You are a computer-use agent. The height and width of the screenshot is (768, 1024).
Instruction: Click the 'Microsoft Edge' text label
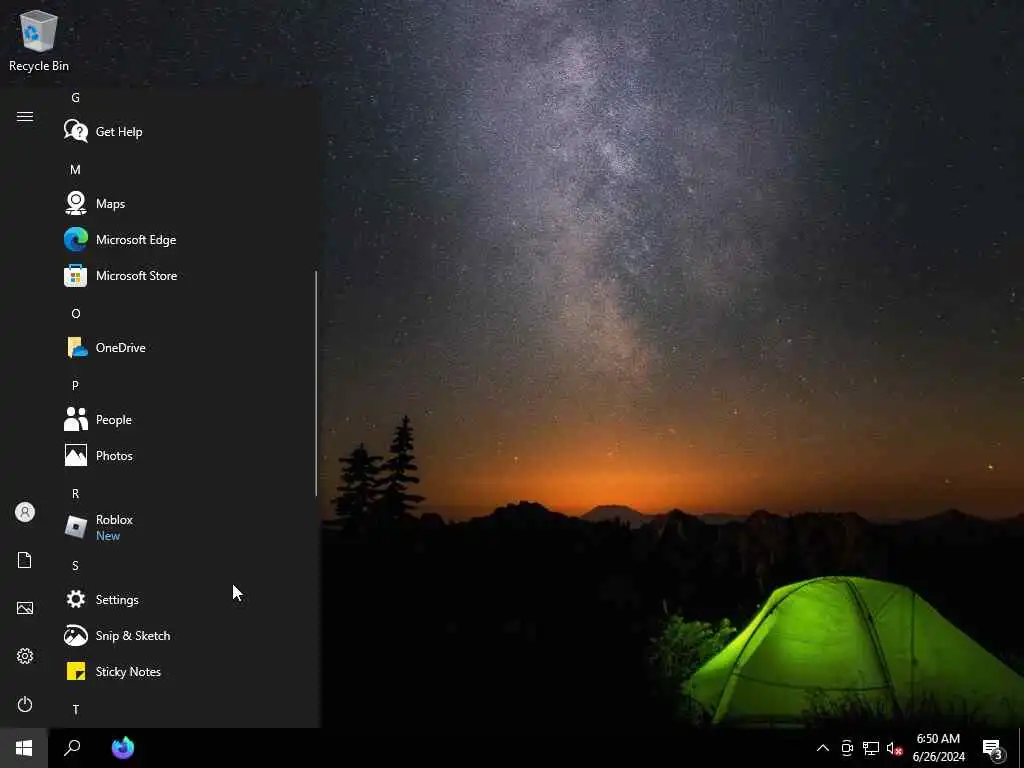(x=136, y=240)
